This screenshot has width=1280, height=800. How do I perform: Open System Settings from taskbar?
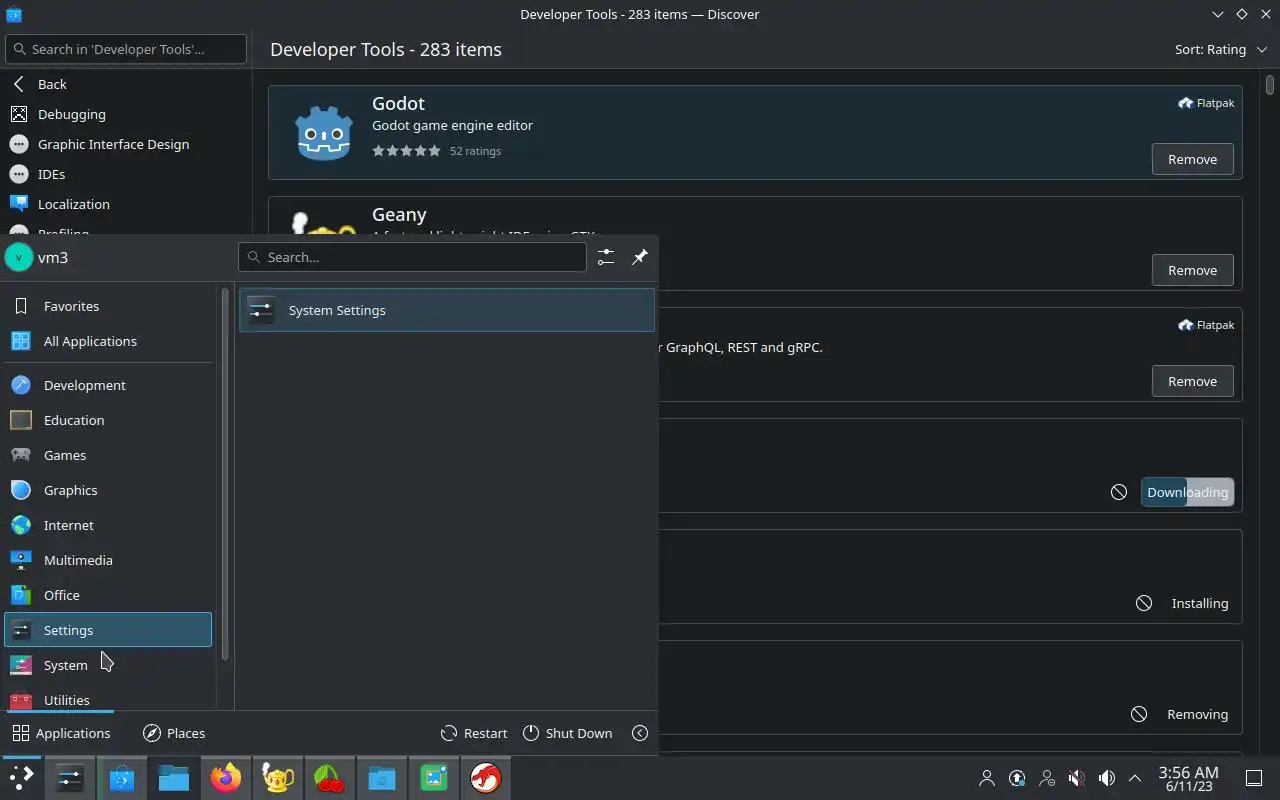tap(70, 778)
